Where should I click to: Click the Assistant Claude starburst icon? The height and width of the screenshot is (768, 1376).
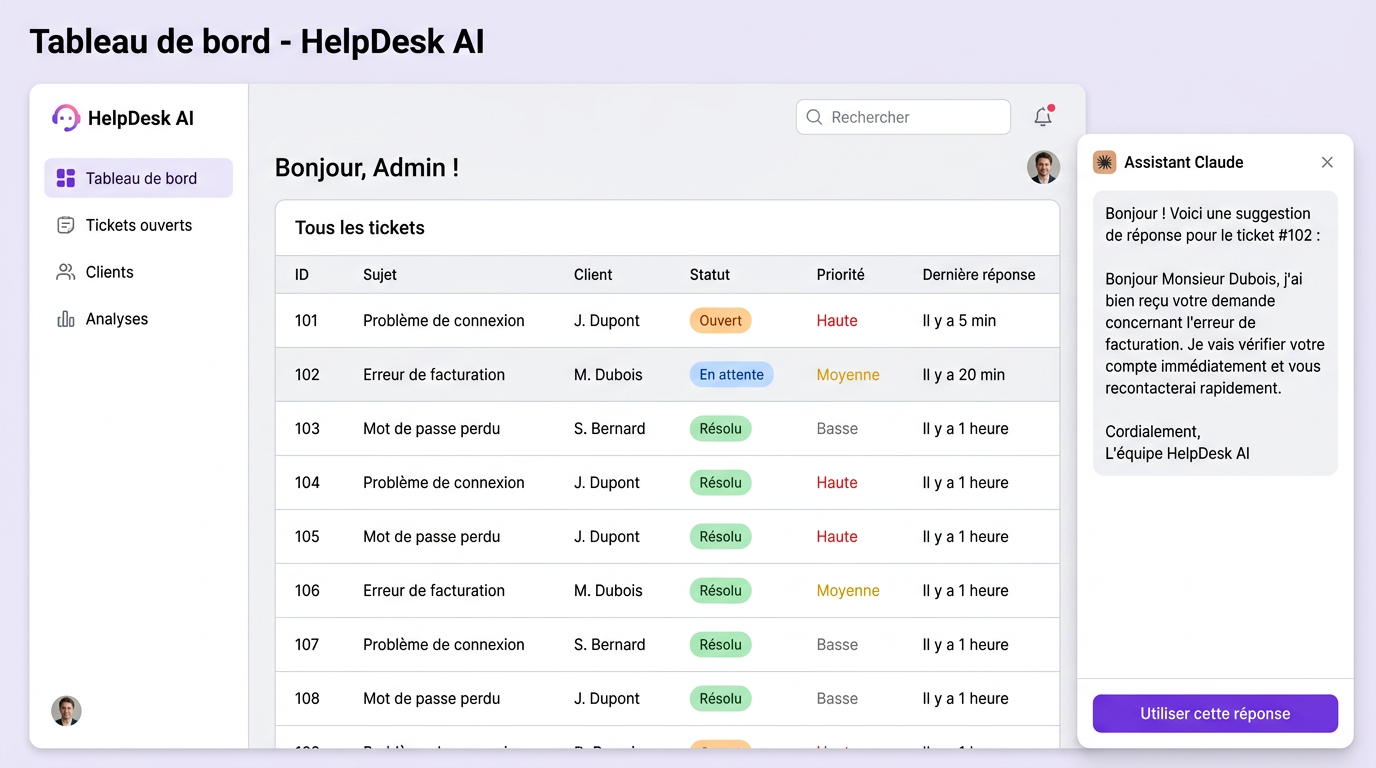click(1104, 162)
